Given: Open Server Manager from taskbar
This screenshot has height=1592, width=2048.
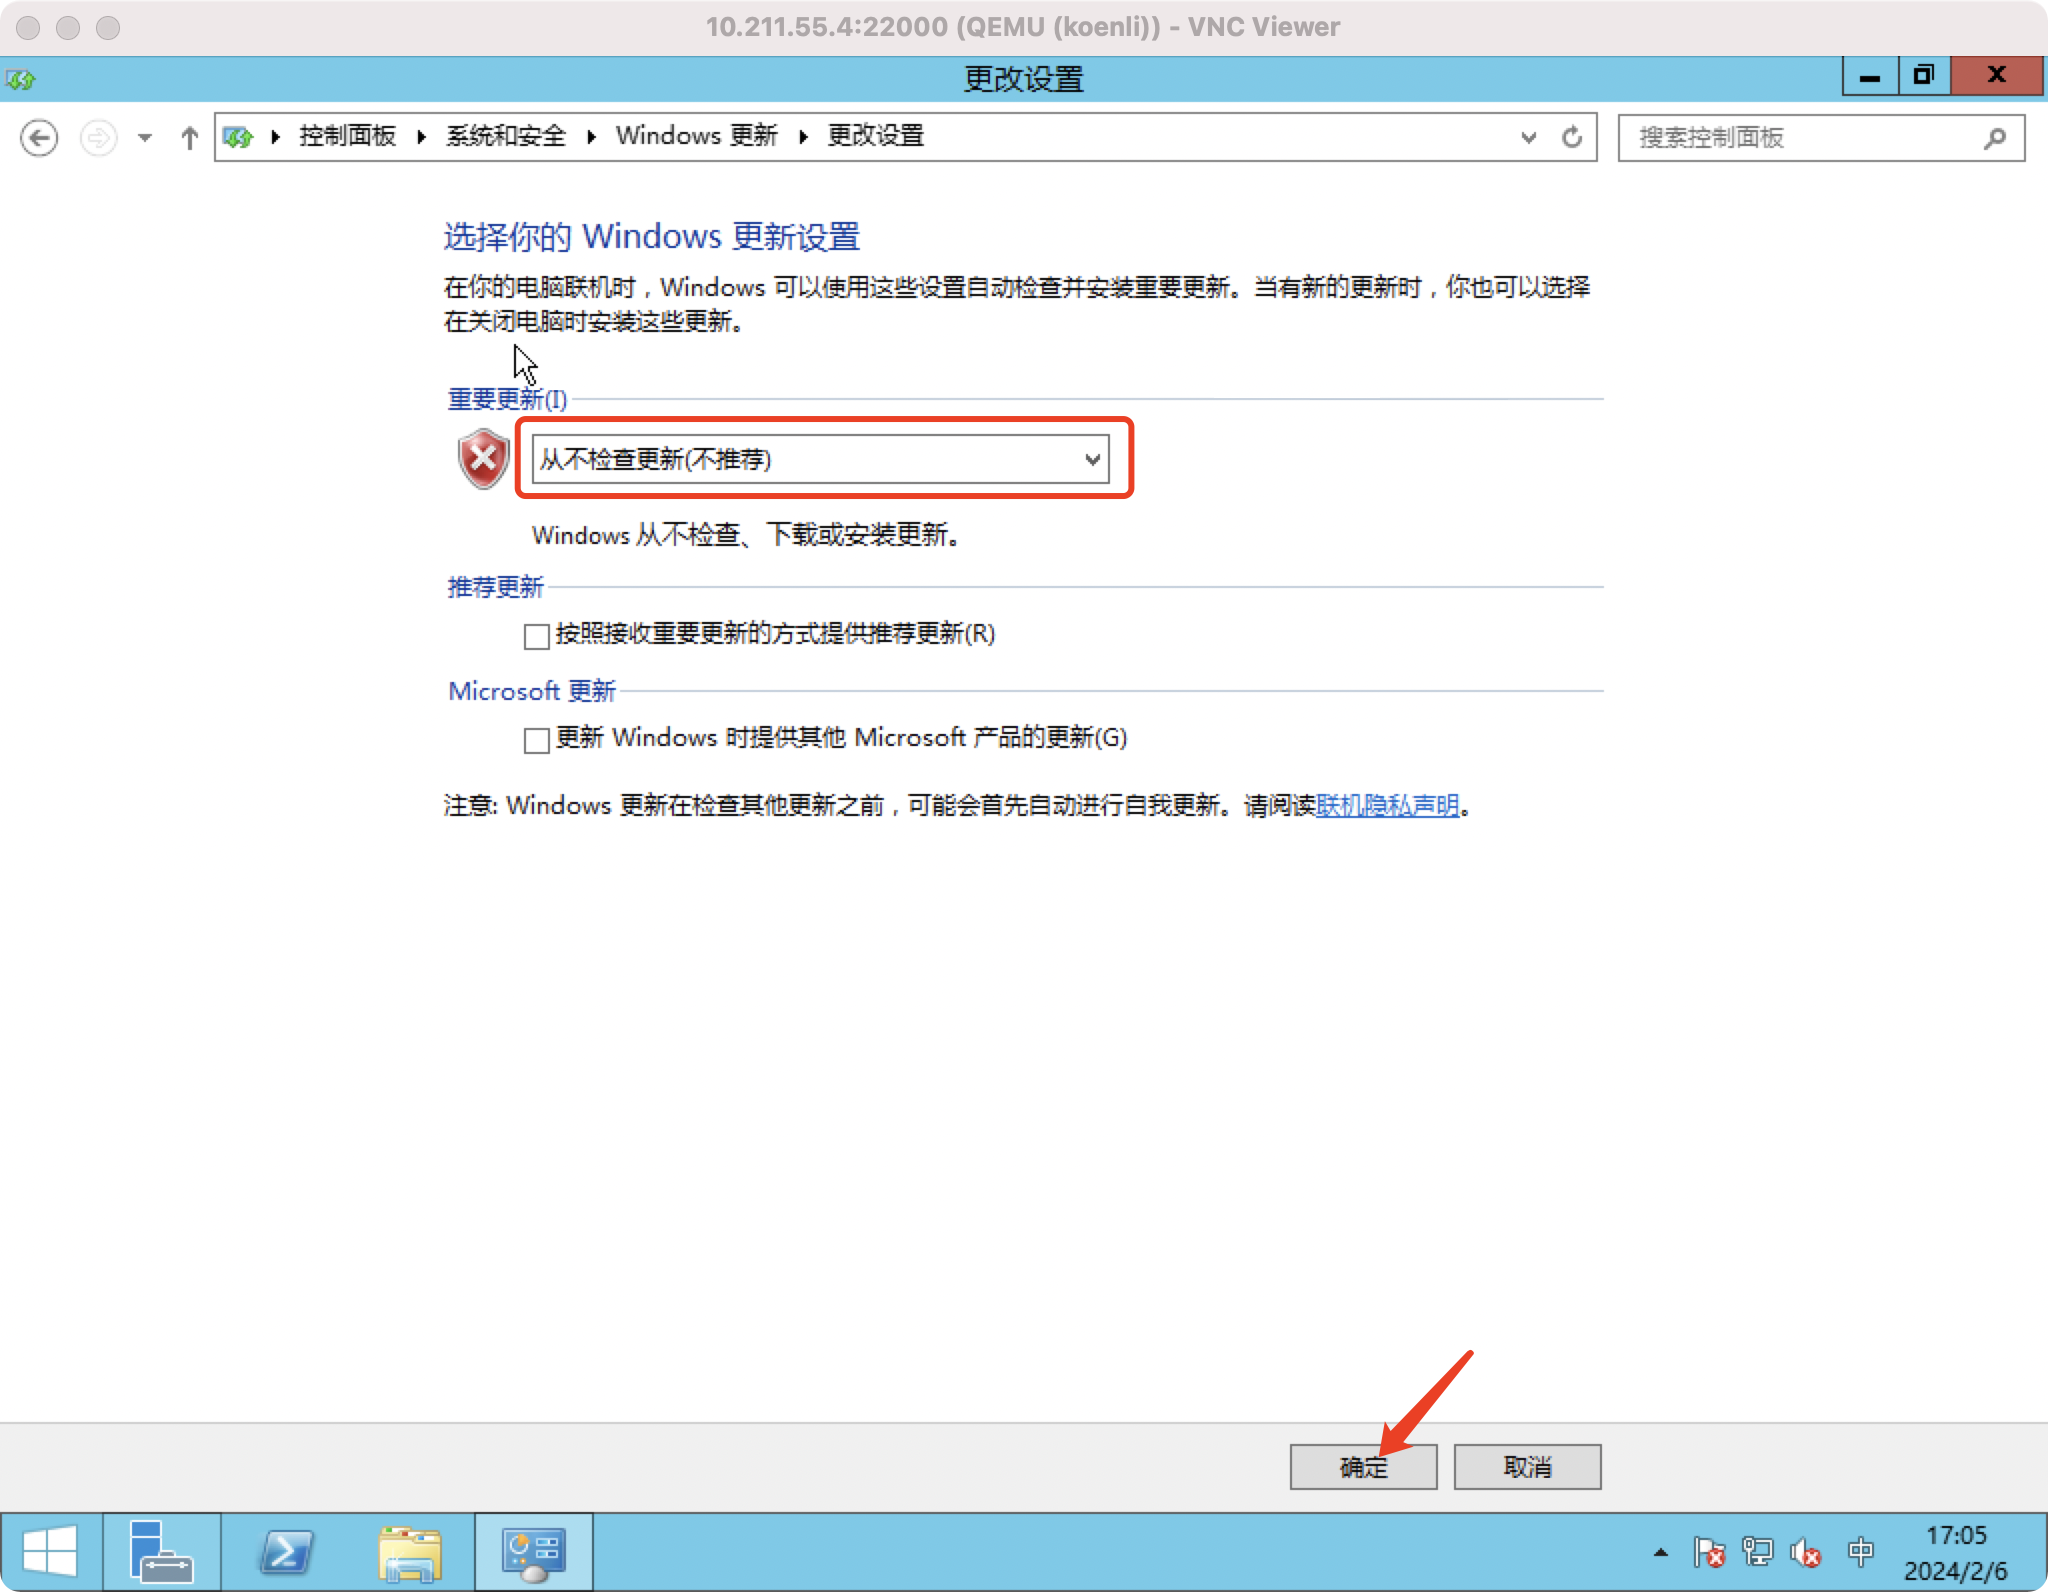Looking at the screenshot, I should pyautogui.click(x=161, y=1552).
